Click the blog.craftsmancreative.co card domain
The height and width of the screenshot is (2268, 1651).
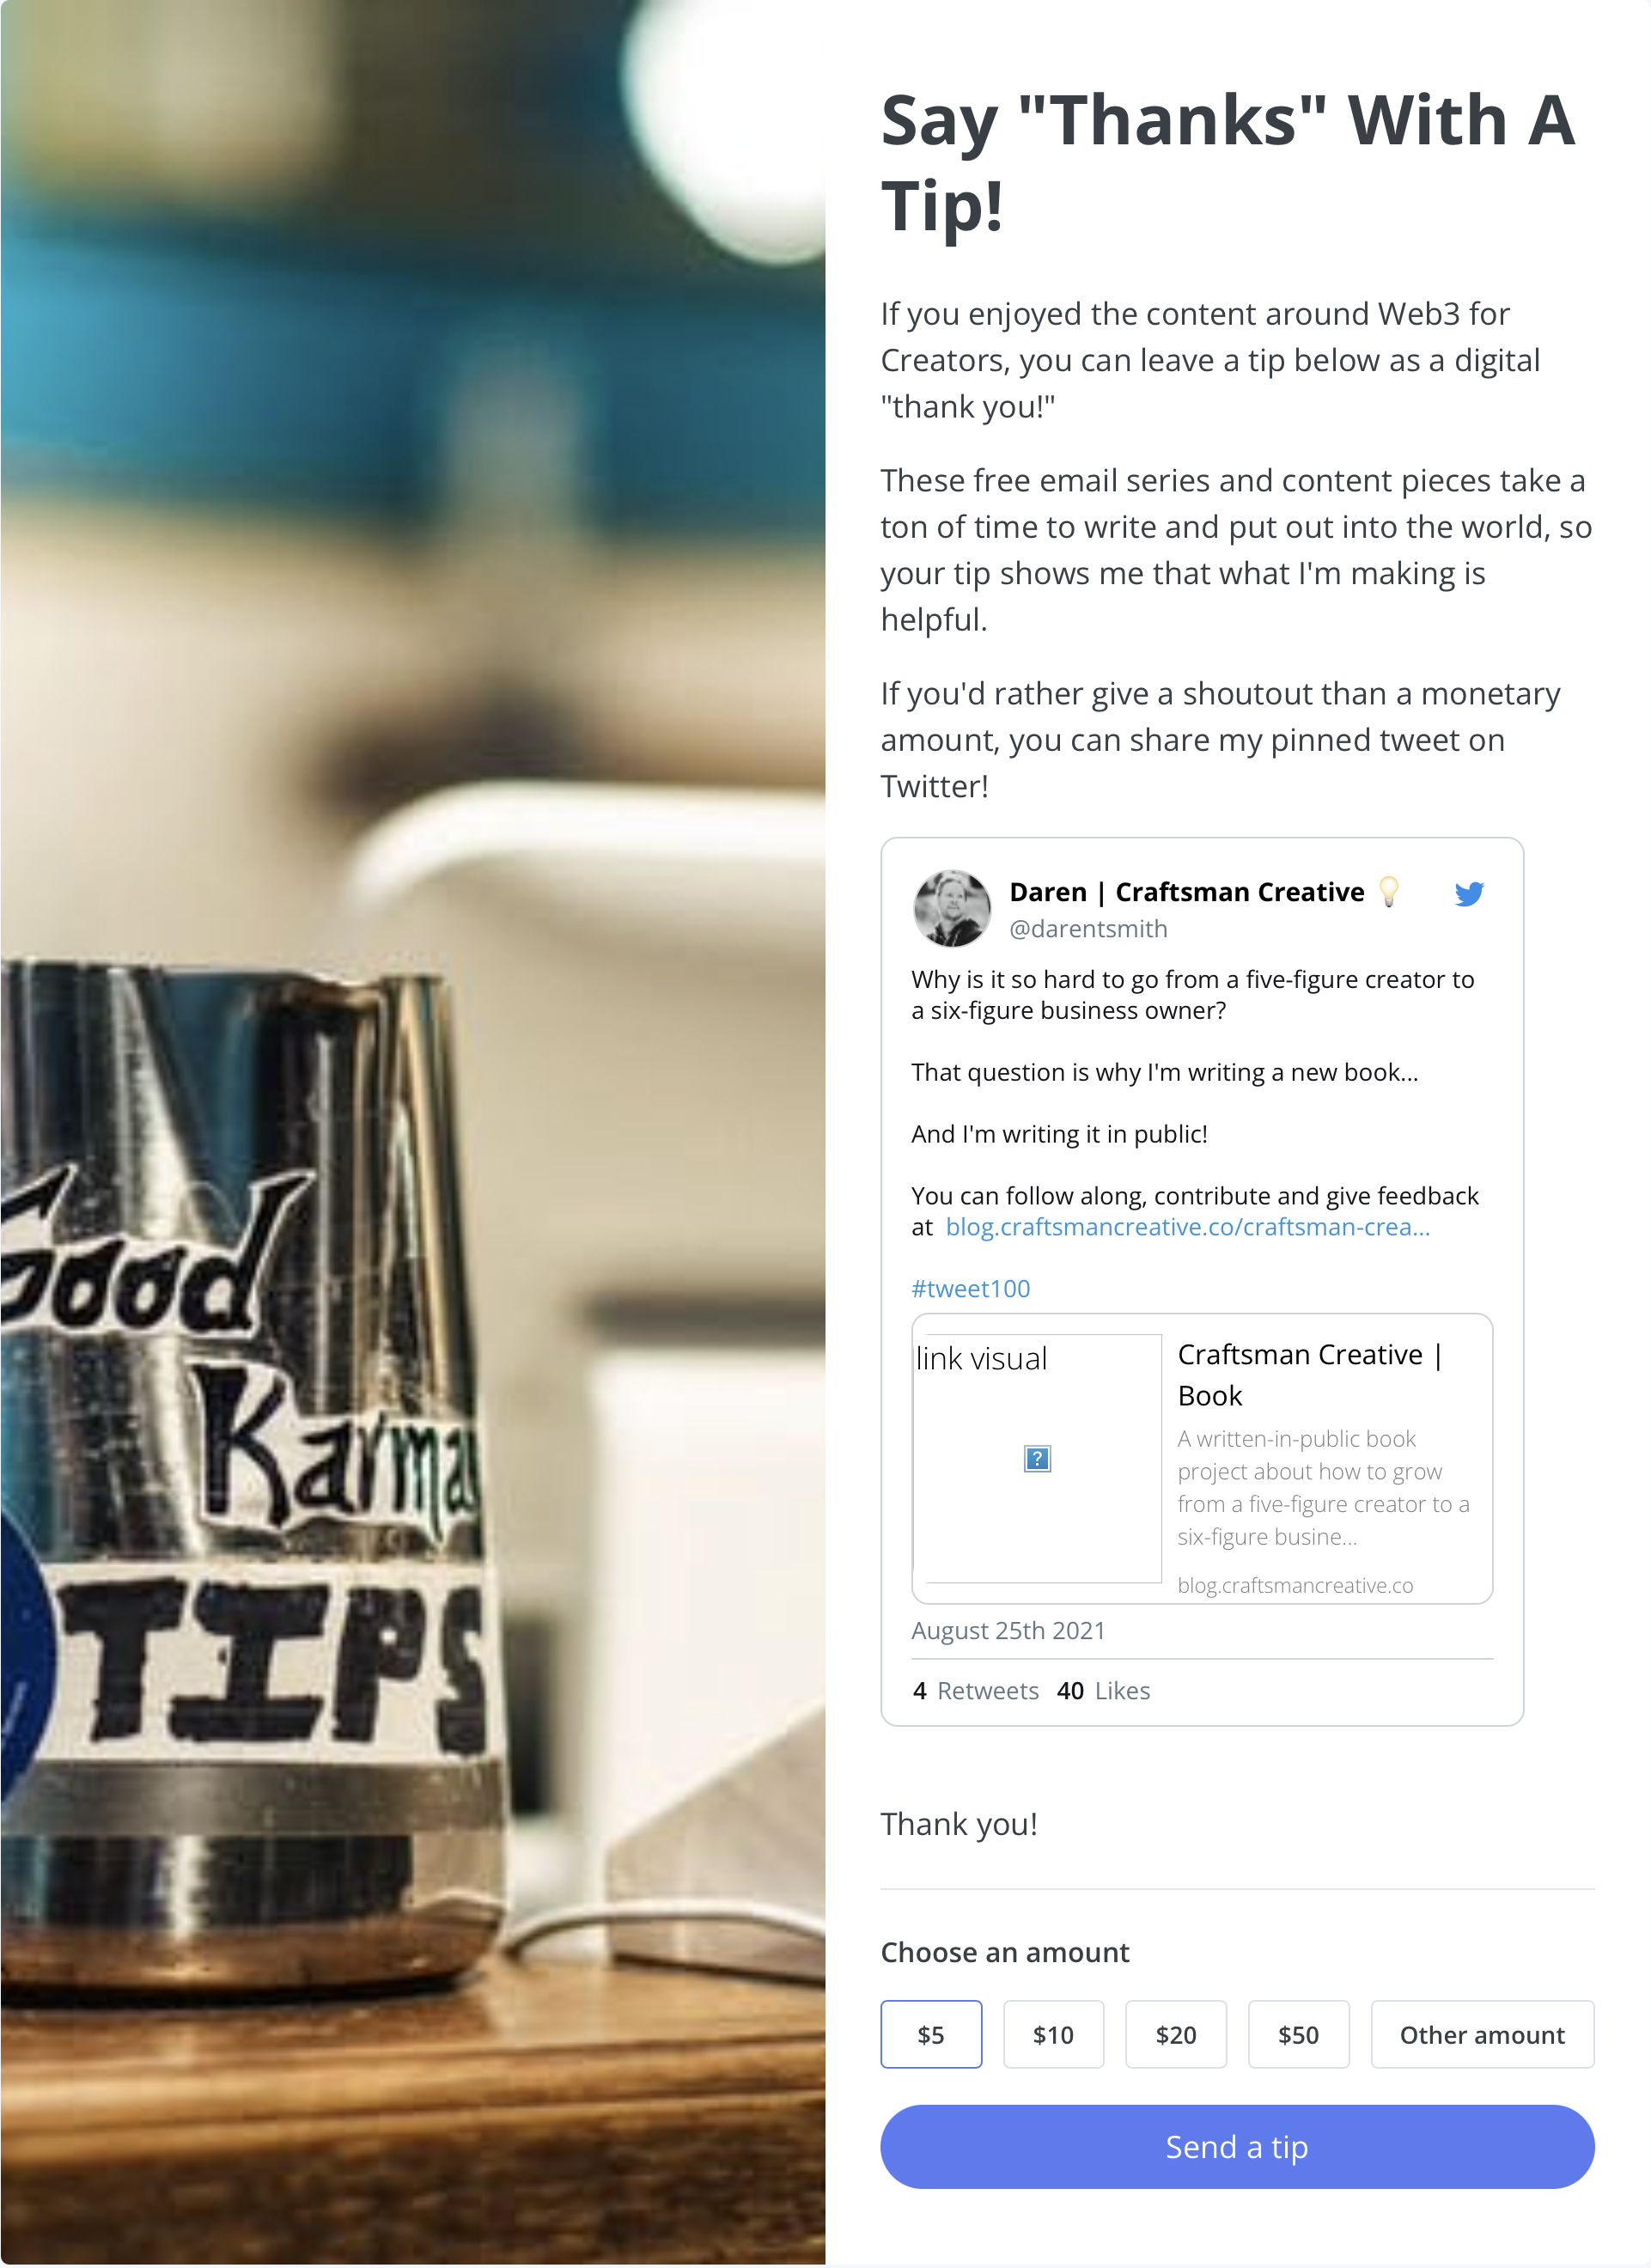pyautogui.click(x=1295, y=1585)
